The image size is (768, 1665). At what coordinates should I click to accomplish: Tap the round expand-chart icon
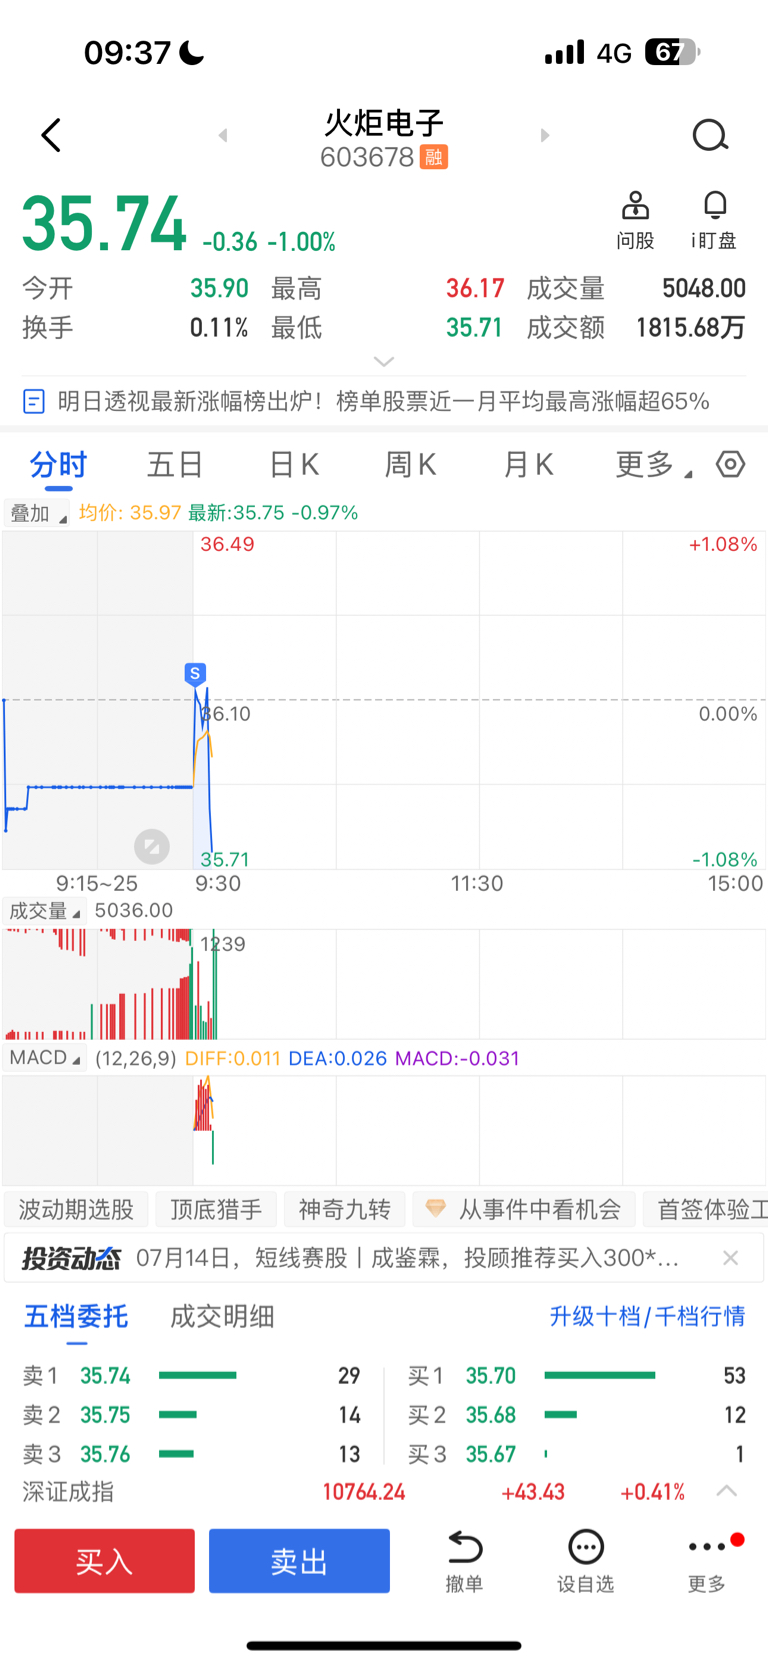pyautogui.click(x=152, y=847)
